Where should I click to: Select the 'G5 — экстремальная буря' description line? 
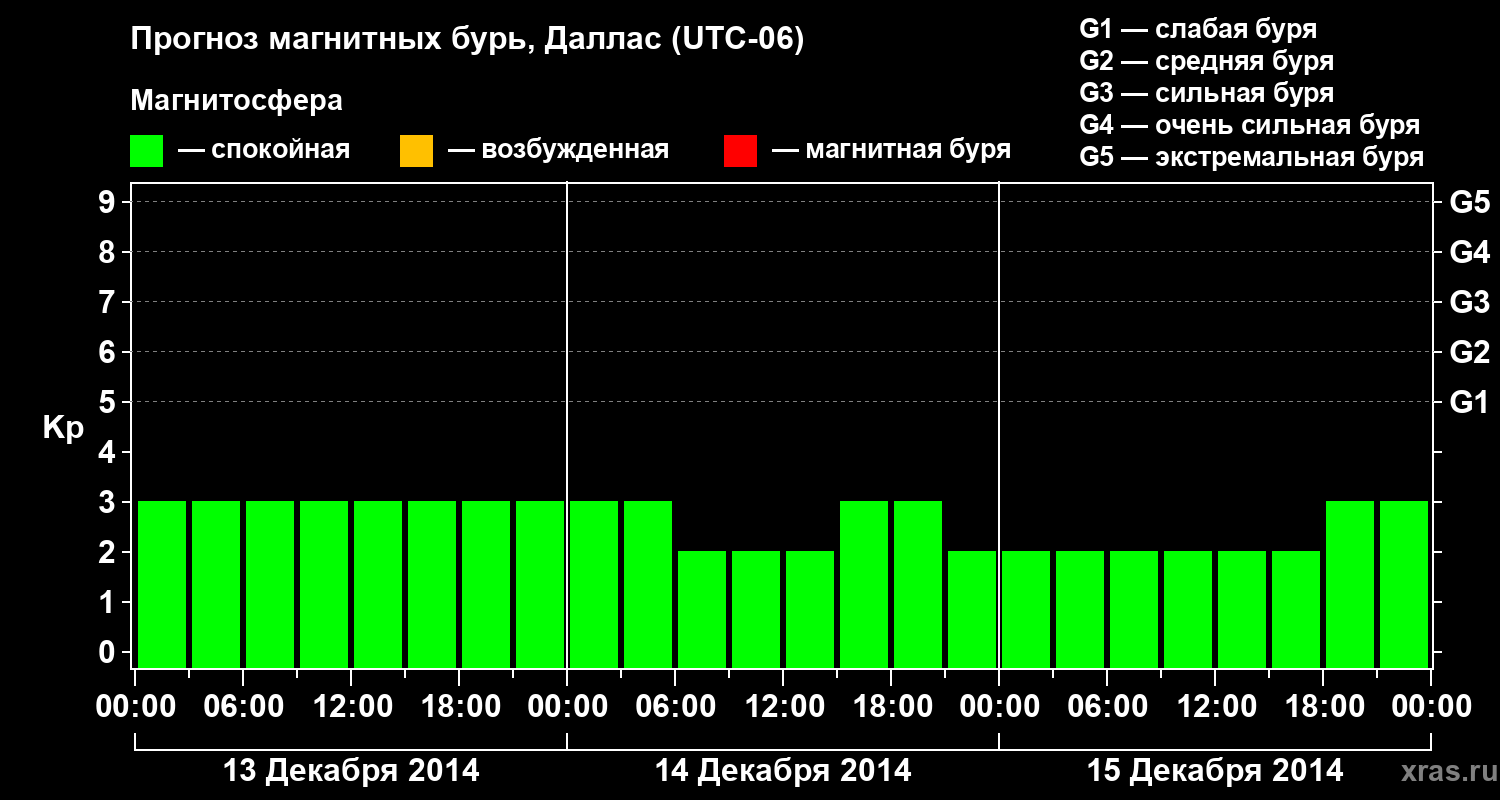pos(1252,157)
